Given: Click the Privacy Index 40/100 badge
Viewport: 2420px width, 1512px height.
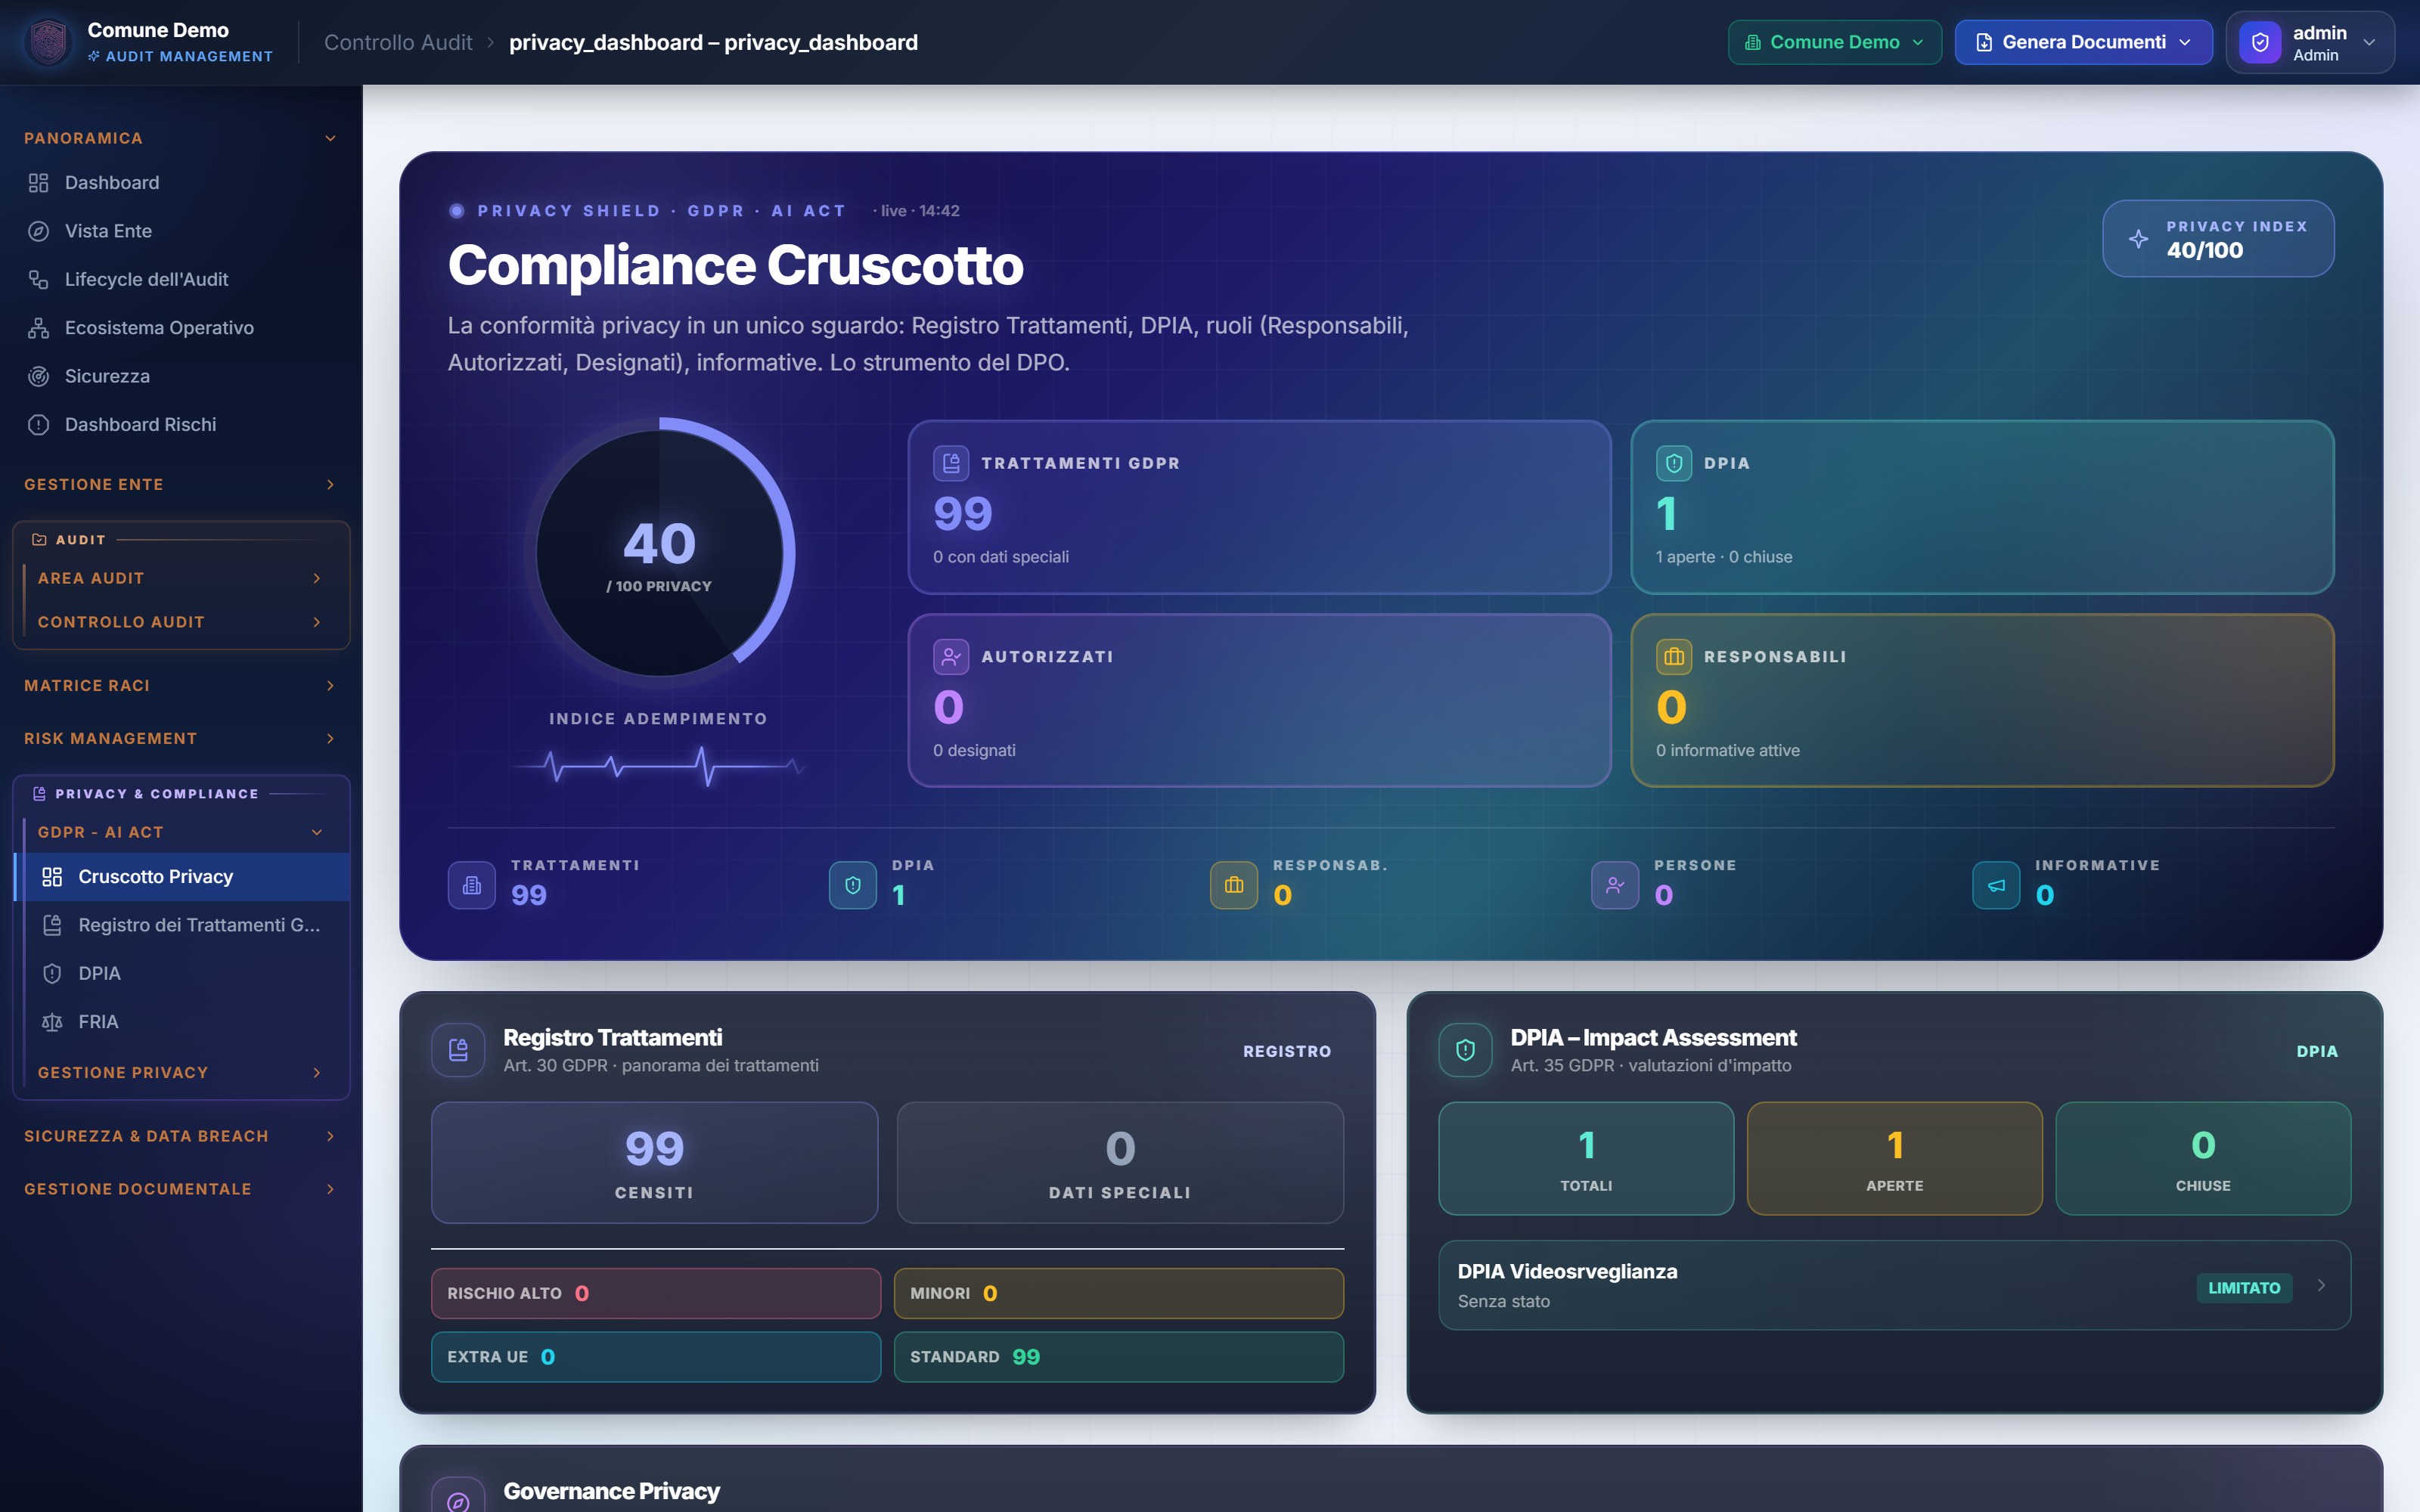Looking at the screenshot, I should coord(2218,239).
